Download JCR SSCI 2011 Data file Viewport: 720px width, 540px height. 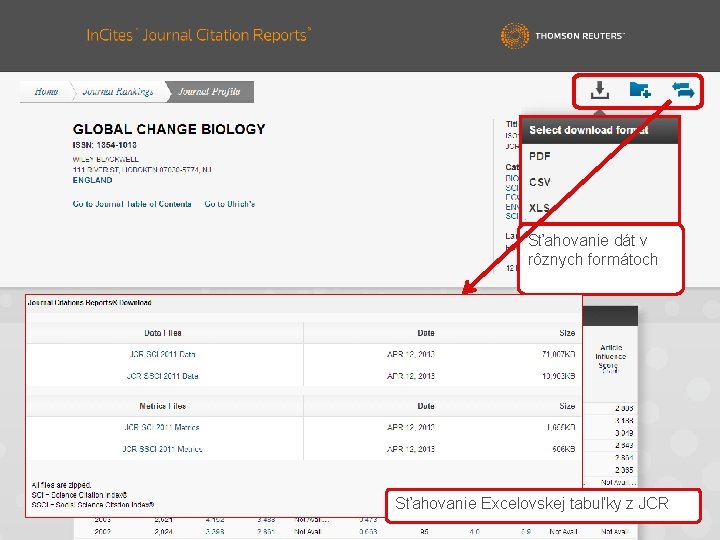click(x=163, y=376)
